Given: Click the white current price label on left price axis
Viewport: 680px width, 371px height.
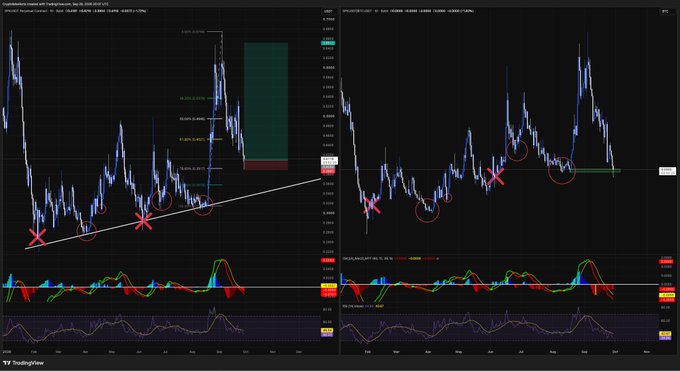Looking at the screenshot, I should [329, 161].
